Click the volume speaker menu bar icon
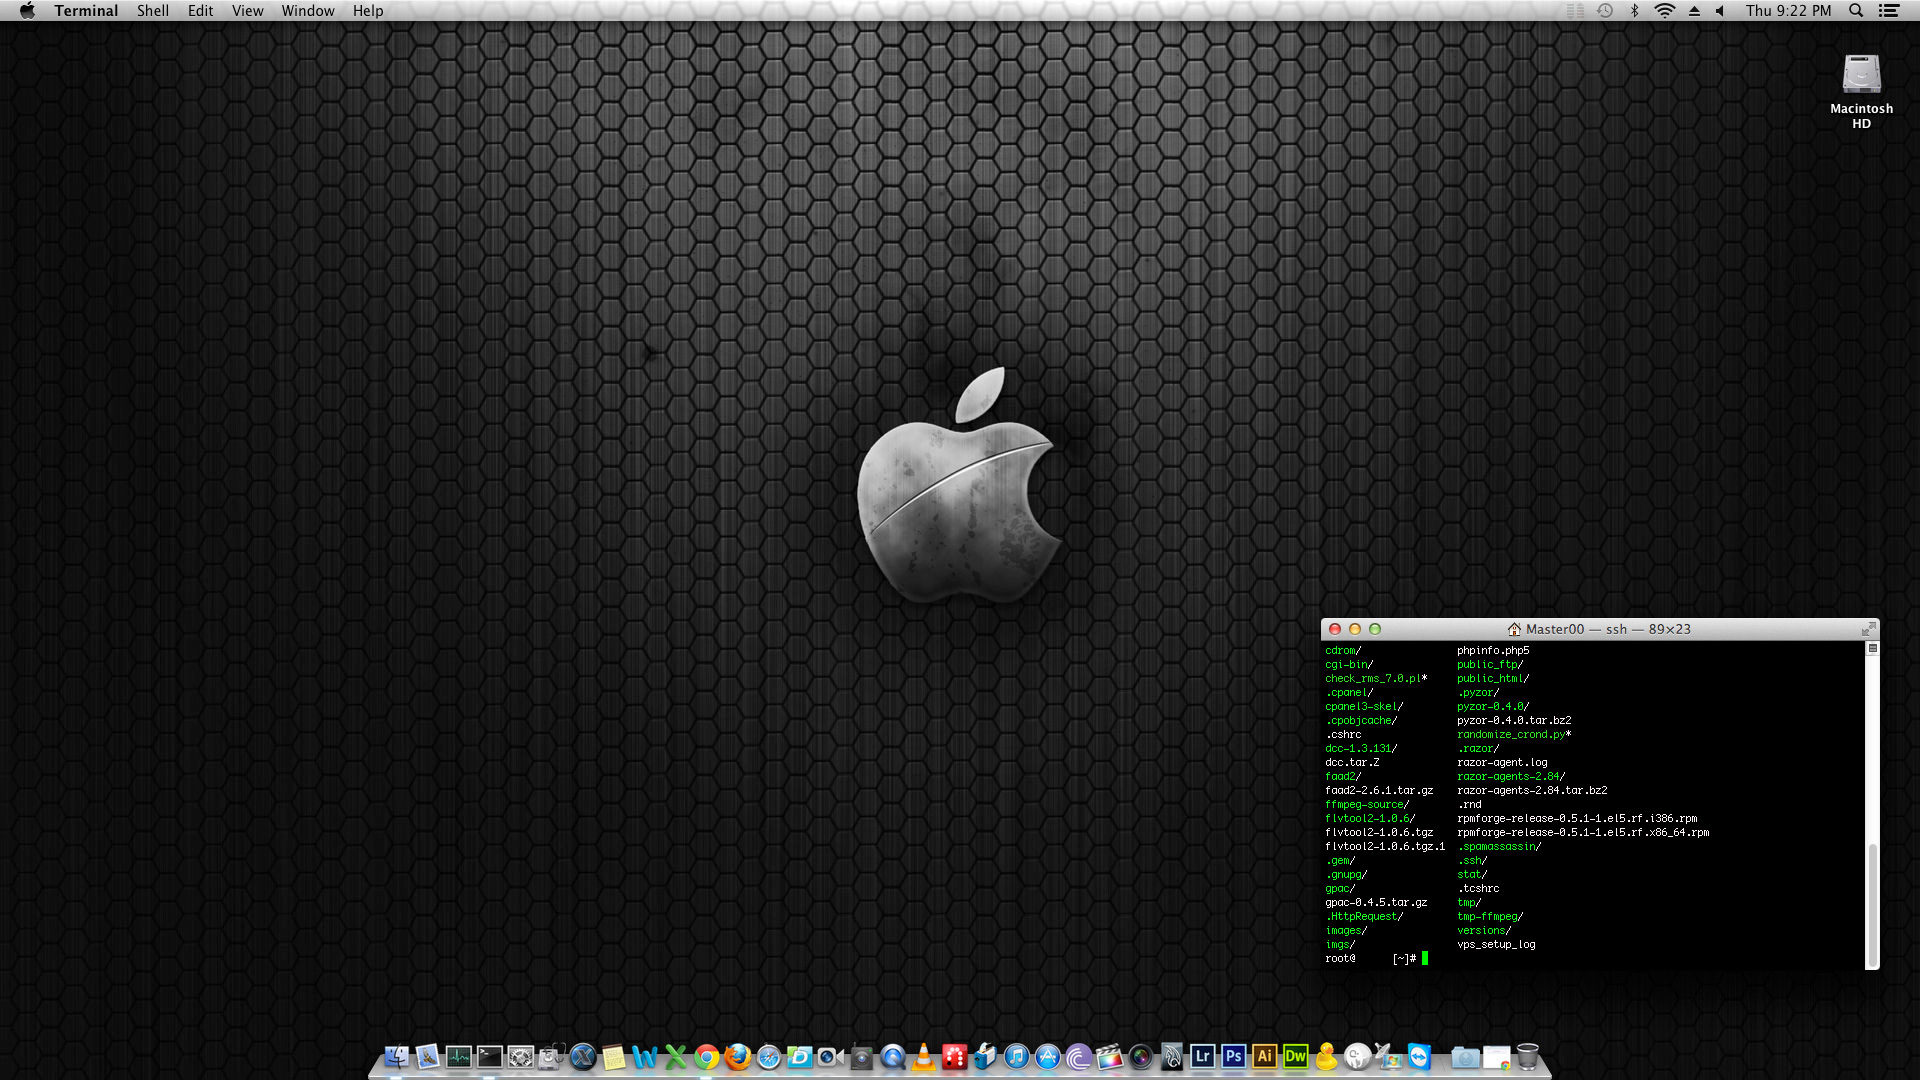The width and height of the screenshot is (1920, 1080). [1720, 10]
